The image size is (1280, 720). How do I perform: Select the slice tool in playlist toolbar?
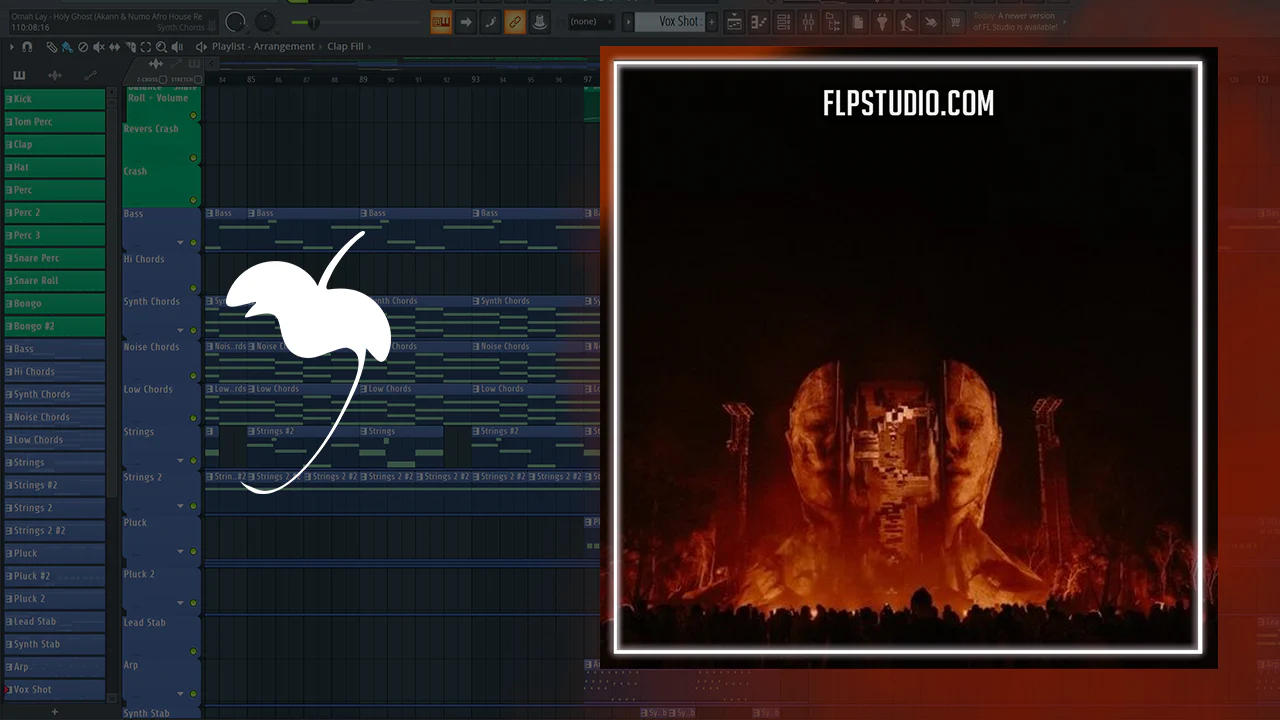click(130, 46)
